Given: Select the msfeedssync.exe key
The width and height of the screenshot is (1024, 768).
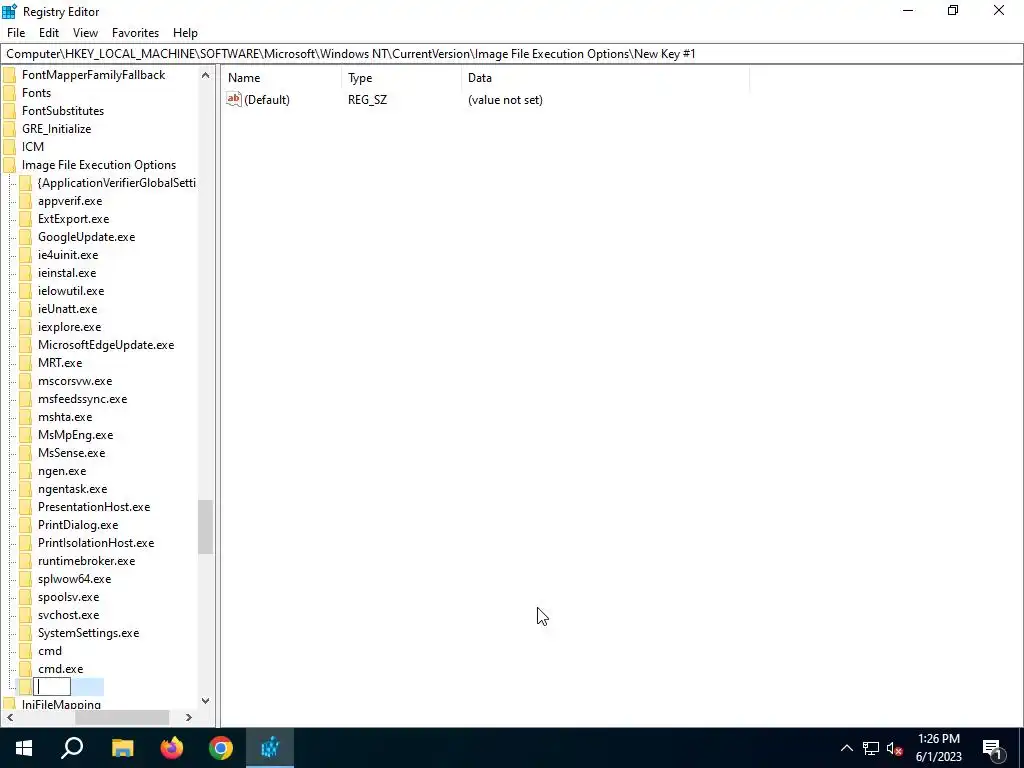Looking at the screenshot, I should 82,399.
